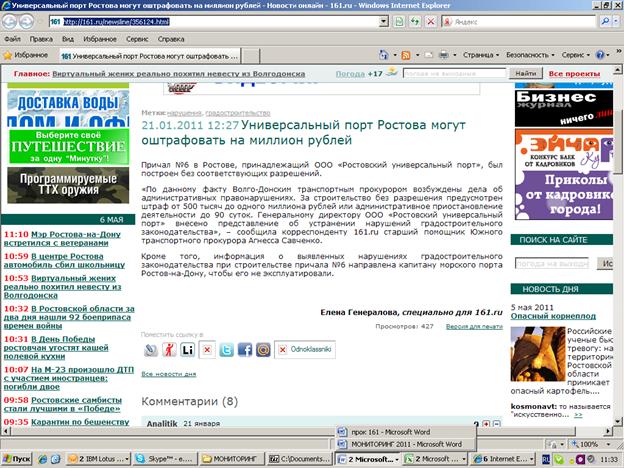The image size is (624, 468).
Task: Open the ДОСТАВКА ВОДЫ banner ad
Action: point(68,108)
